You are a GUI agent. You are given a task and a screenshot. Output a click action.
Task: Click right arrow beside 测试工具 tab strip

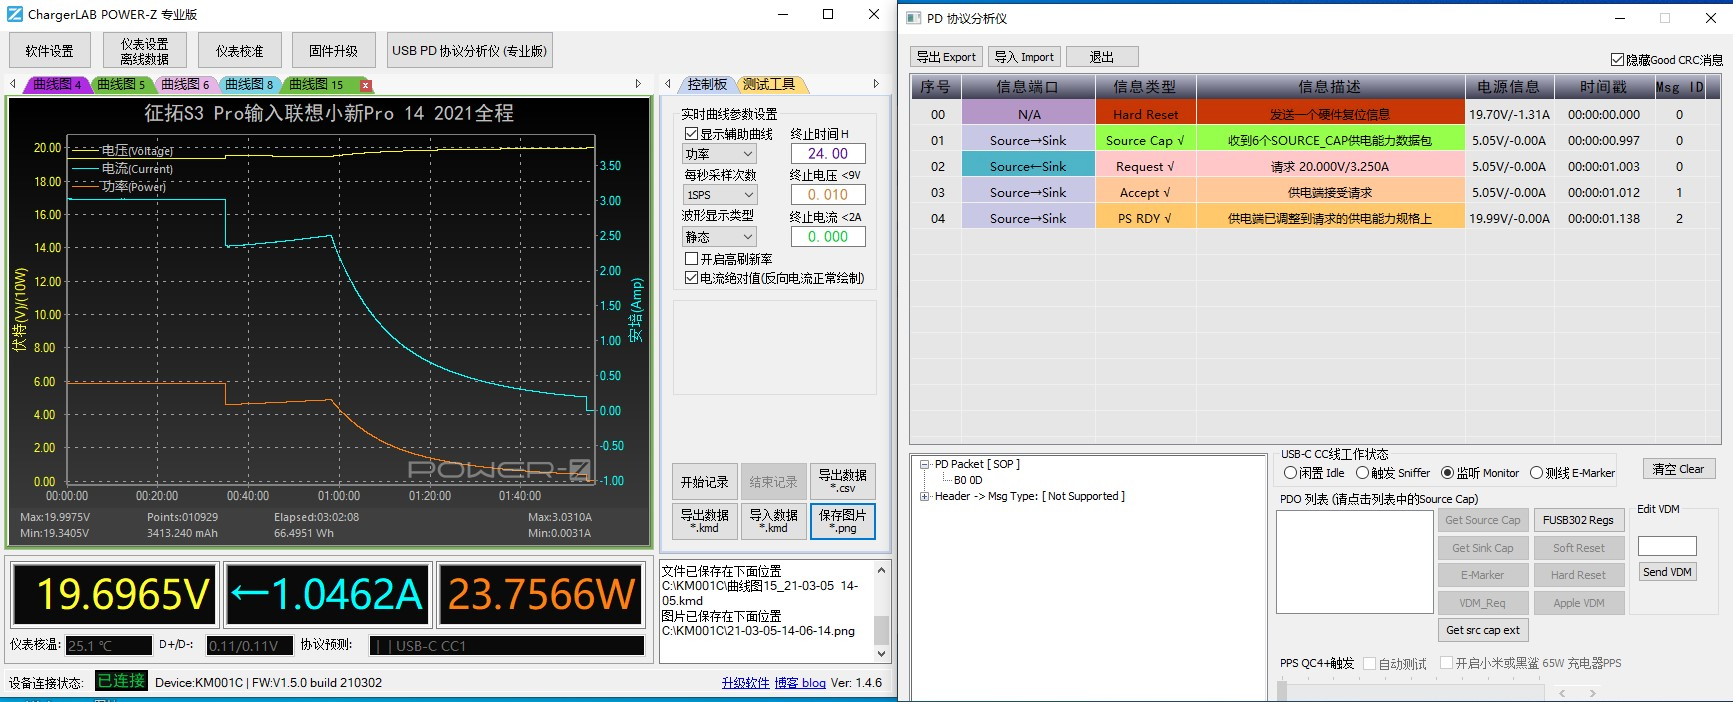876,84
